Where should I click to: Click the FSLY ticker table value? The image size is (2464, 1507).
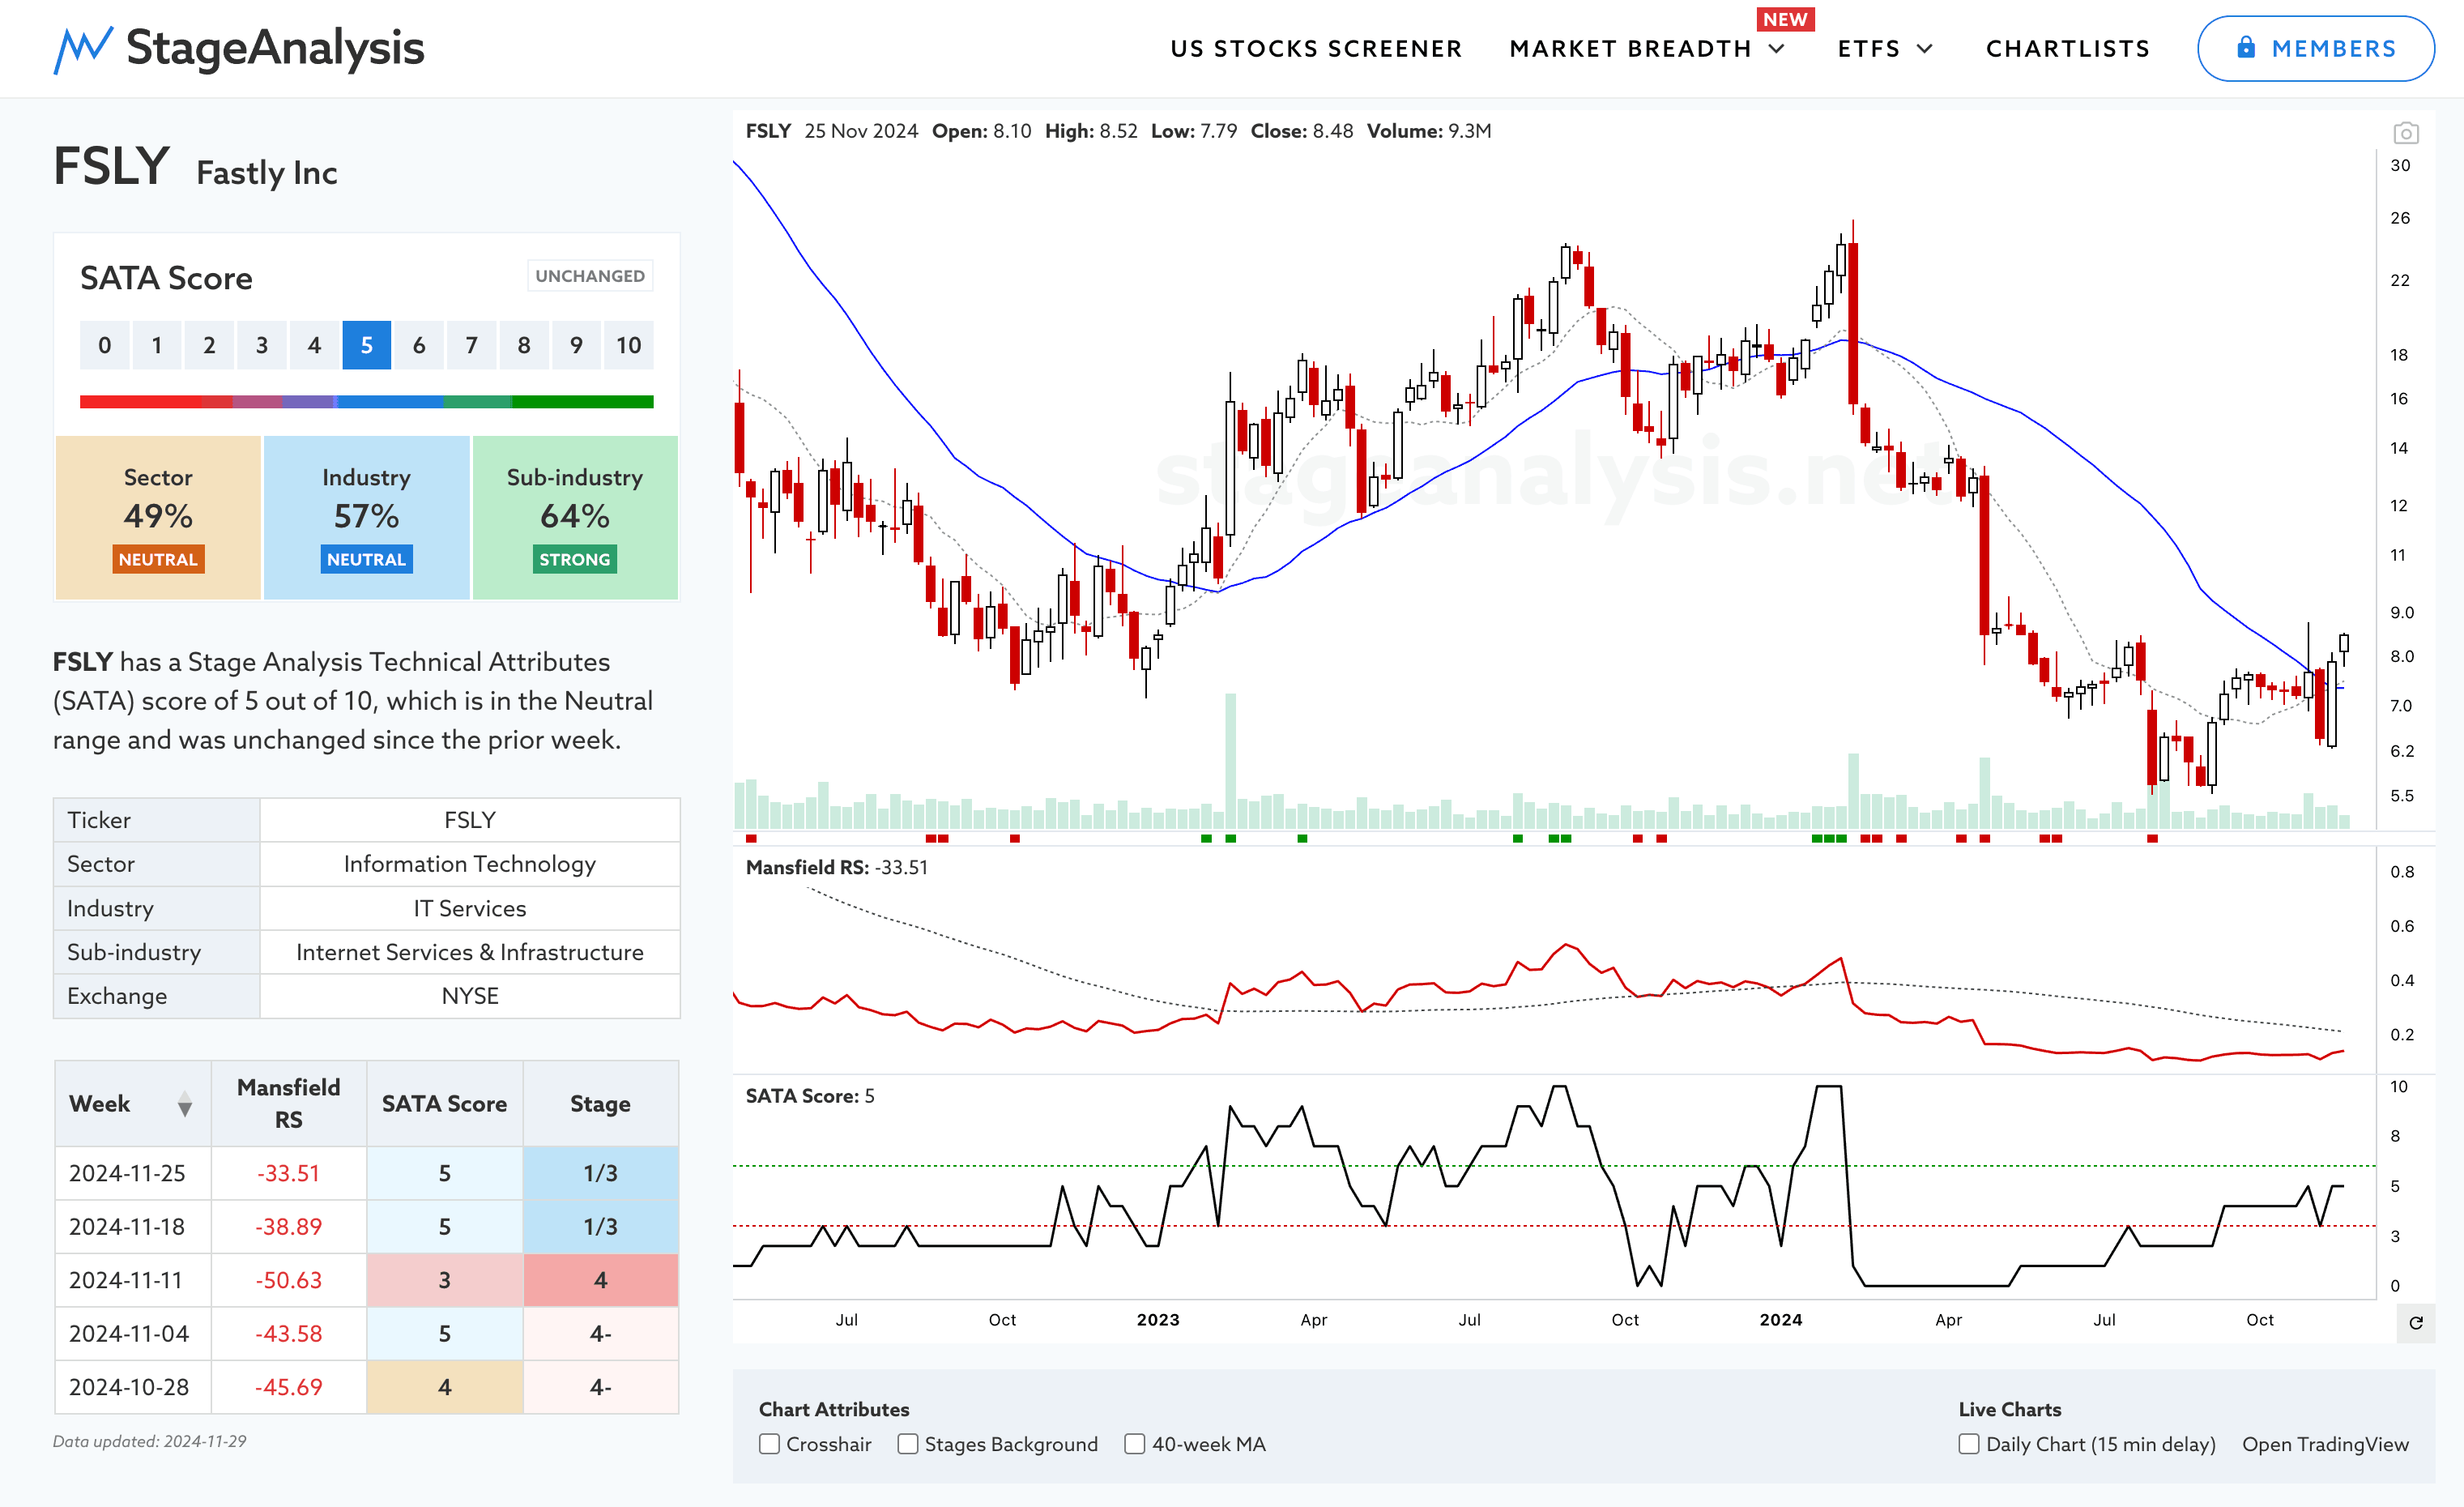469,819
